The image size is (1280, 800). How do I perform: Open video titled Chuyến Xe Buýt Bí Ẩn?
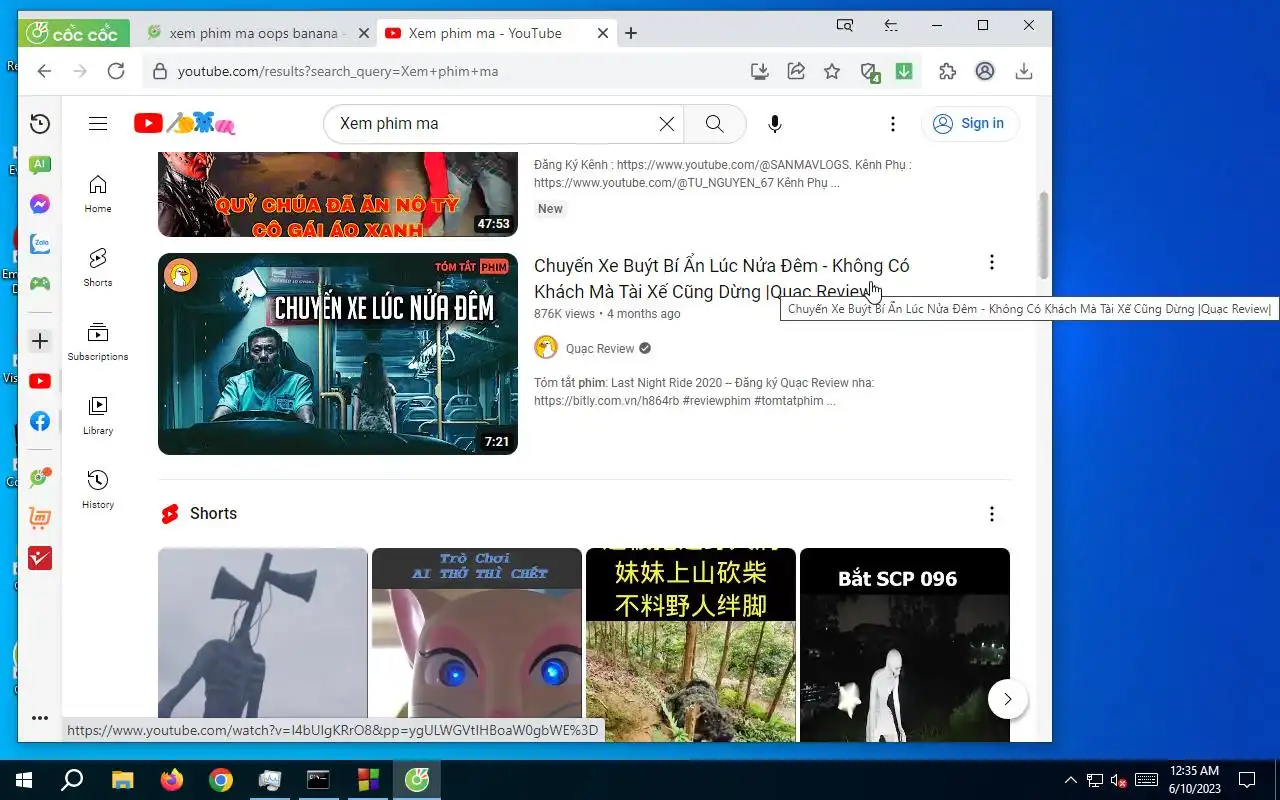pyautogui.click(x=721, y=279)
